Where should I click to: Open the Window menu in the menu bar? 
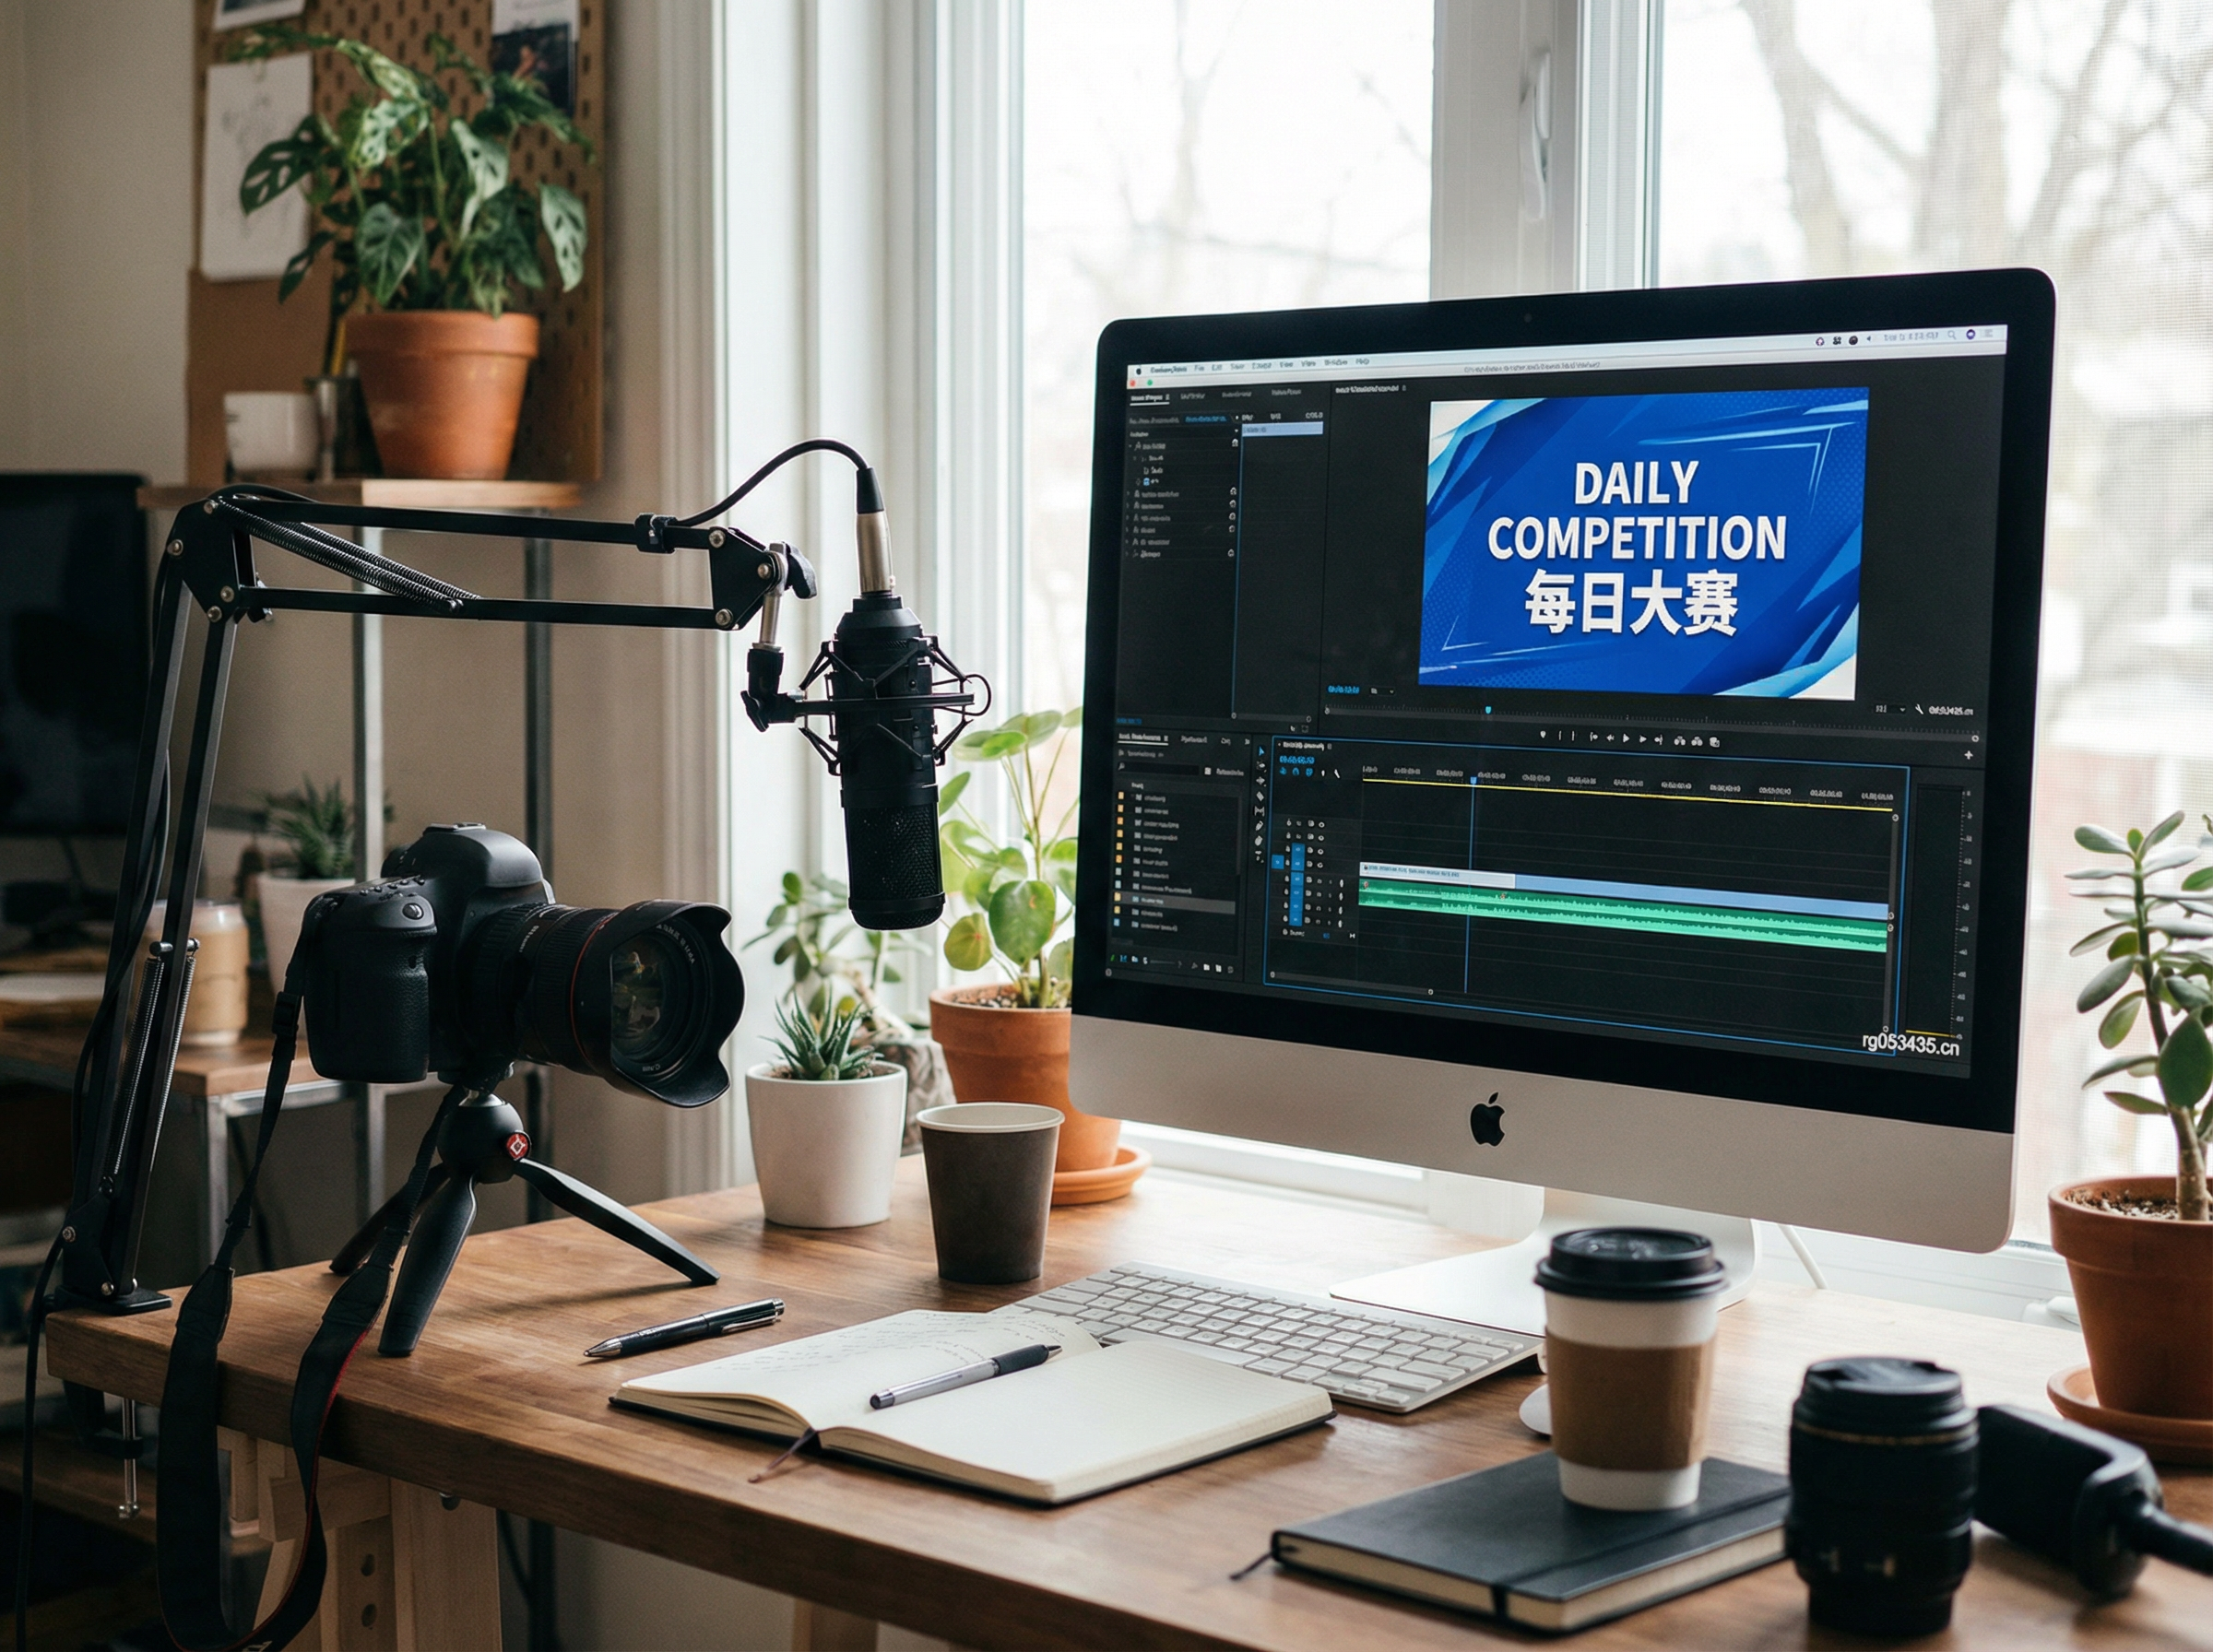click(1336, 362)
